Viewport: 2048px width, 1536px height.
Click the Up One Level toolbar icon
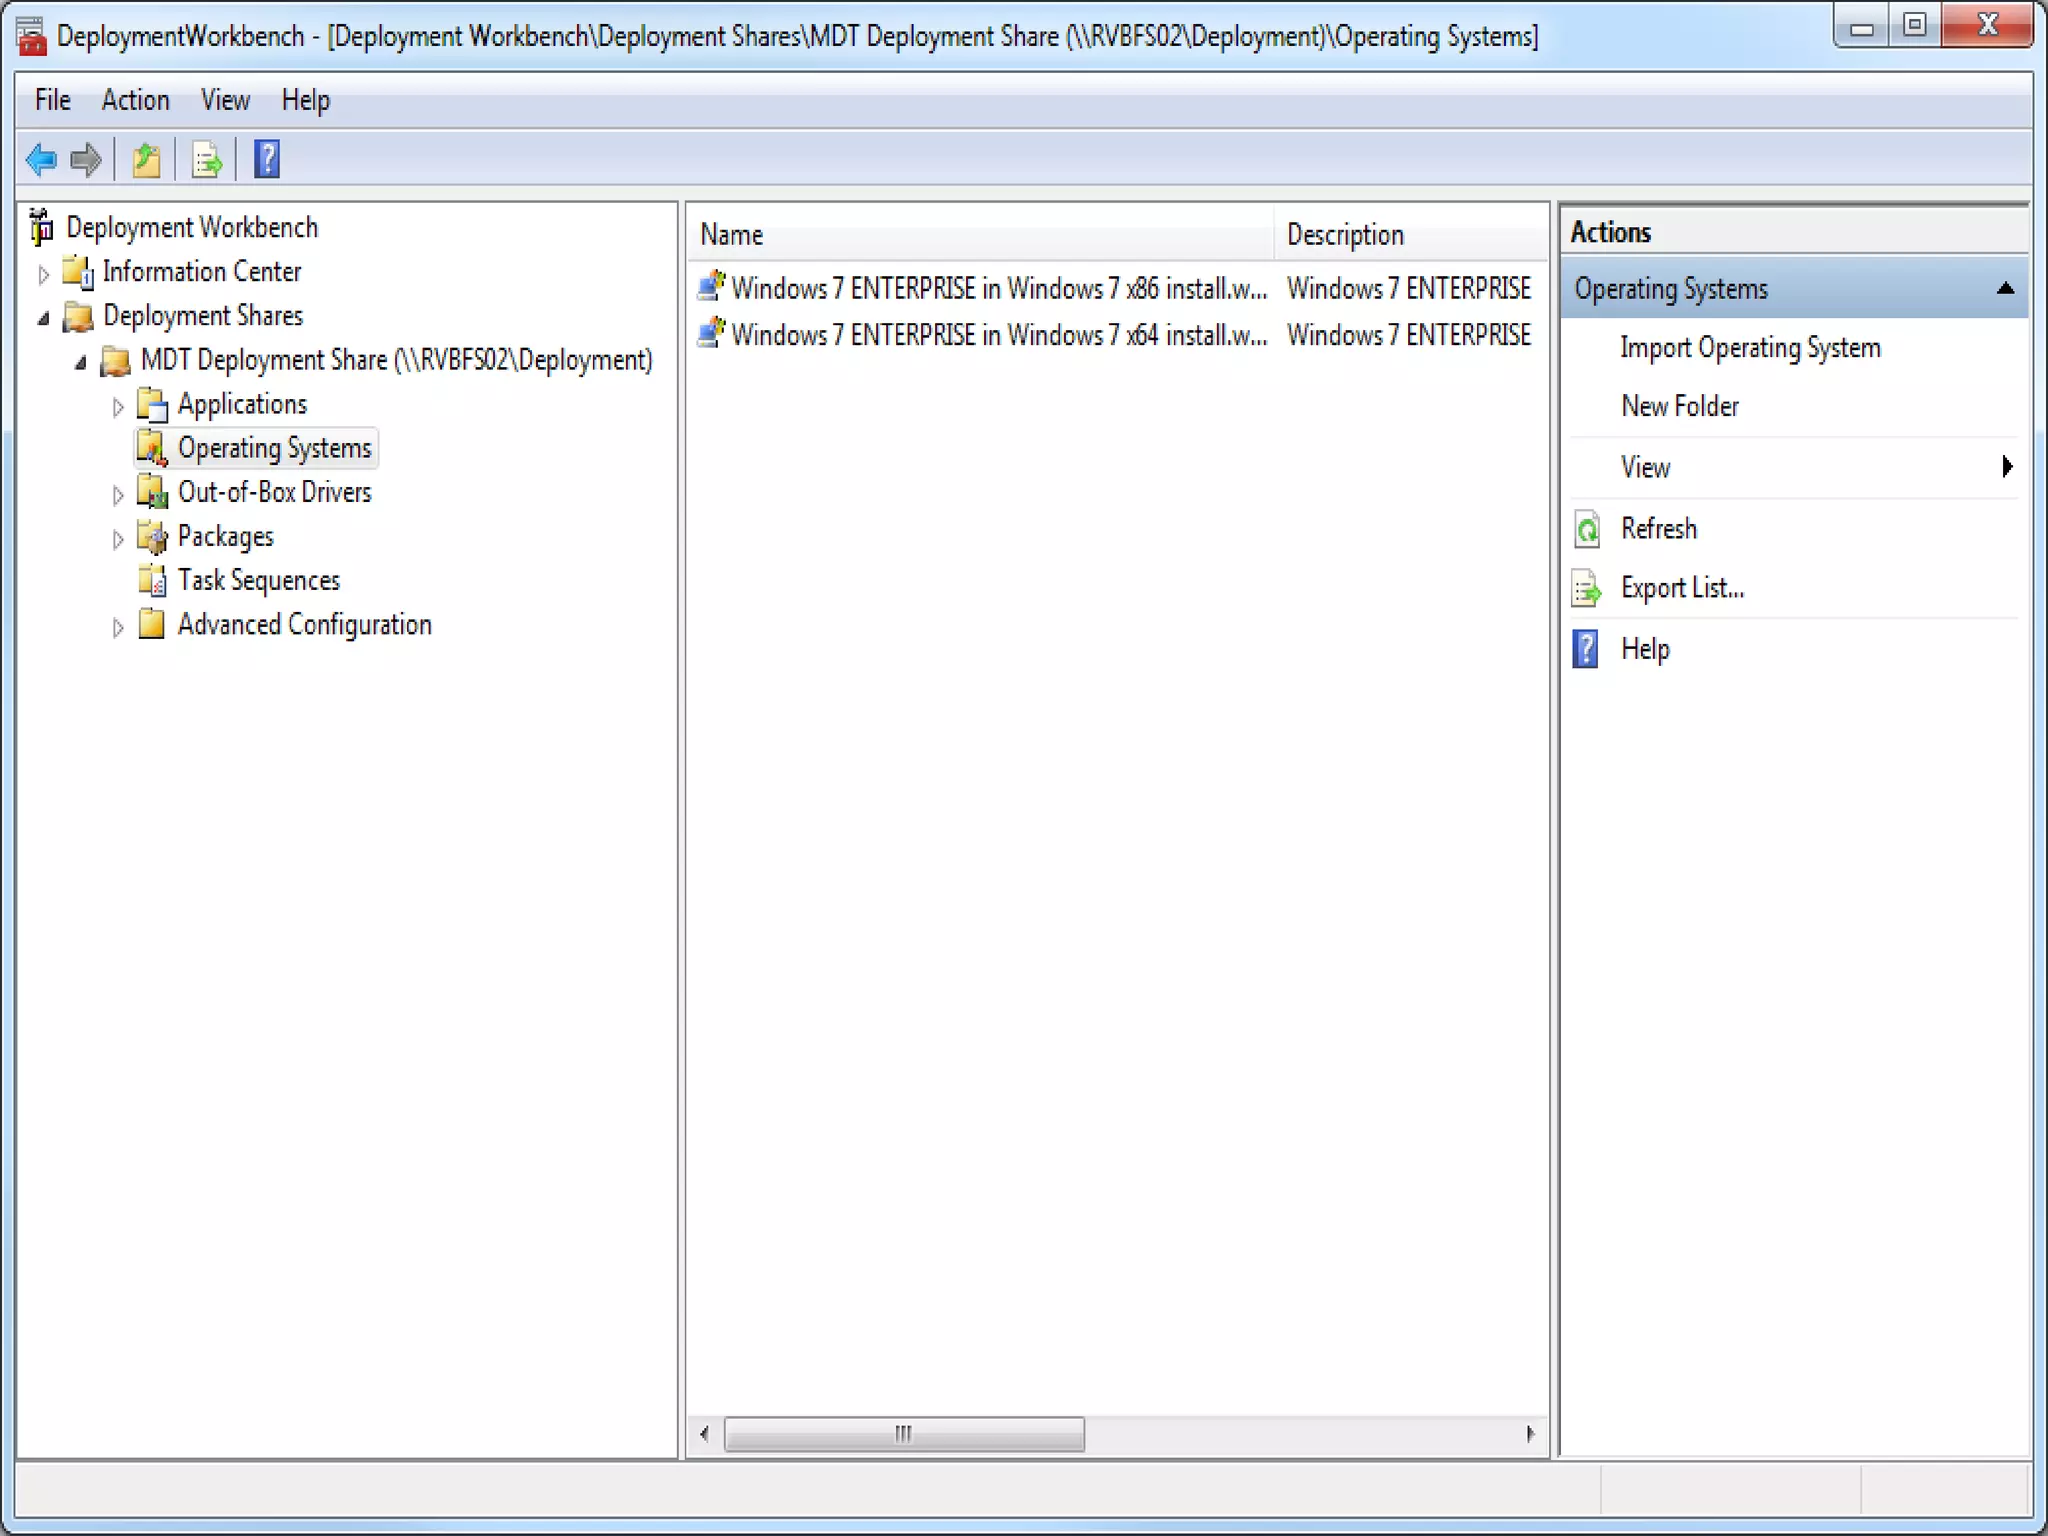(147, 159)
